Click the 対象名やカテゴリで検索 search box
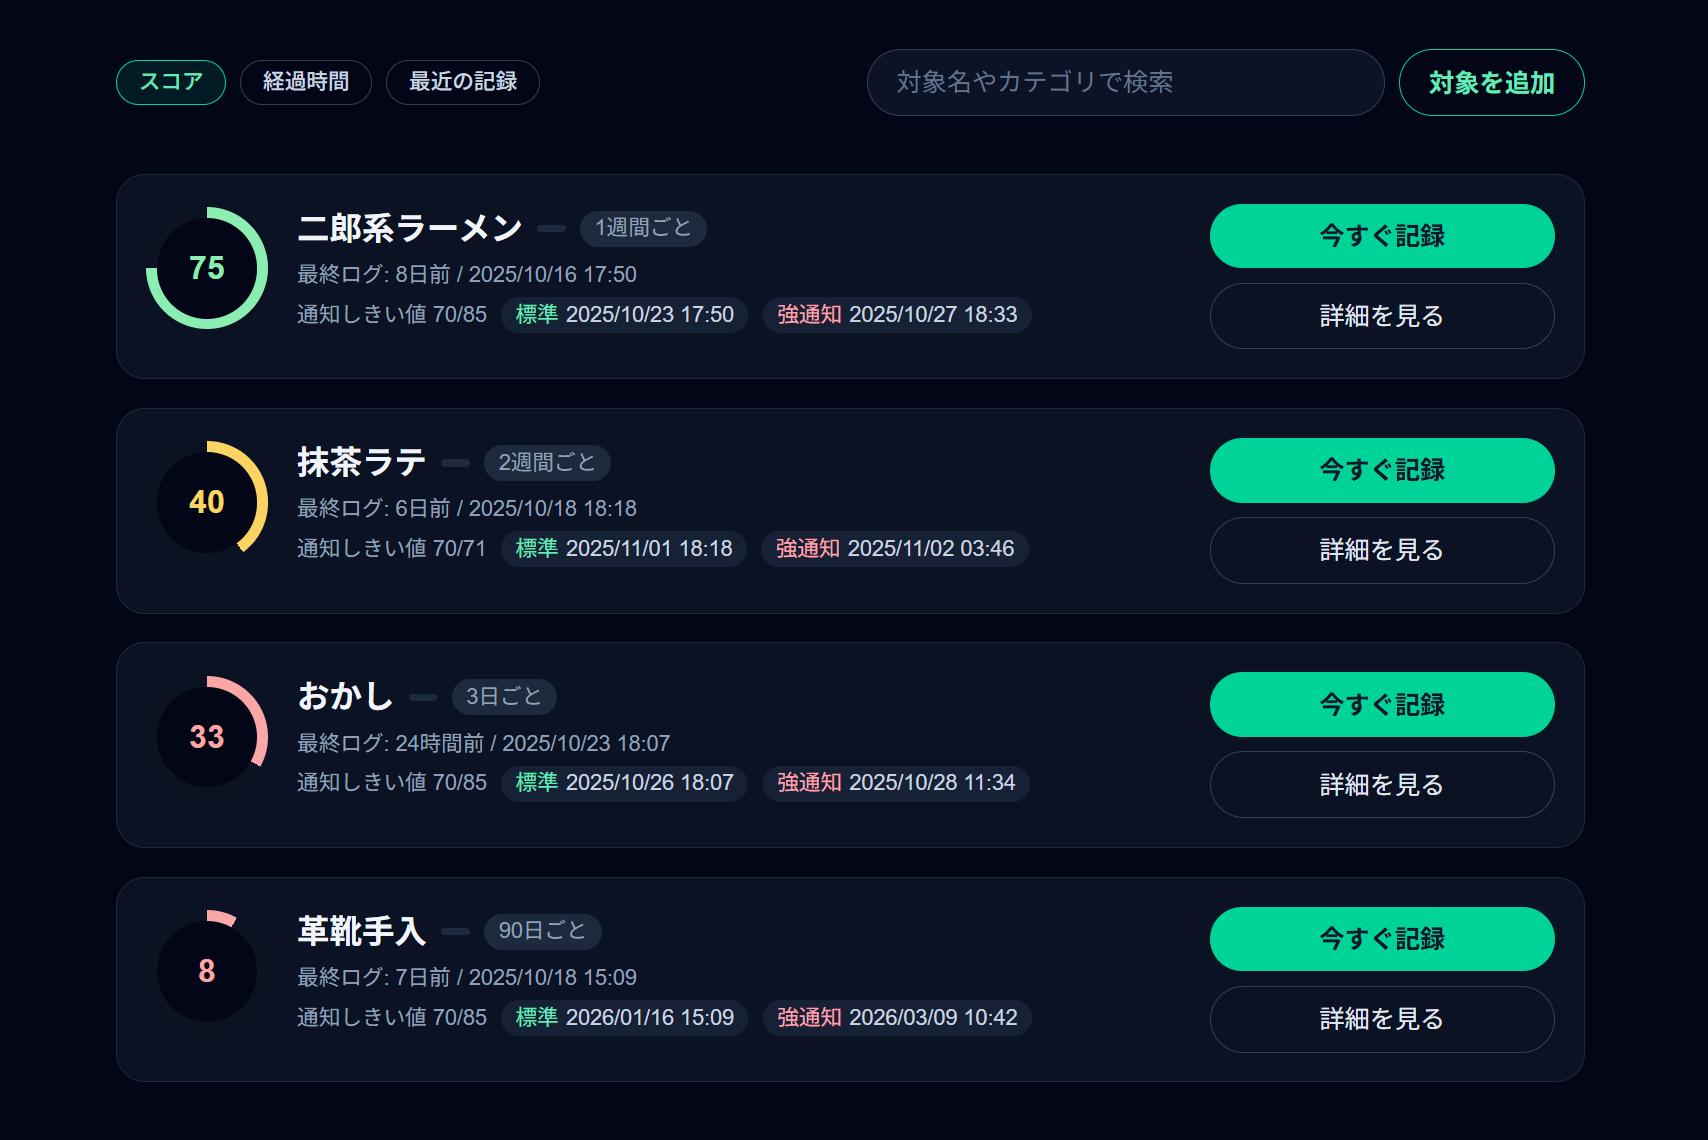Viewport: 1708px width, 1140px height. 1125,83
